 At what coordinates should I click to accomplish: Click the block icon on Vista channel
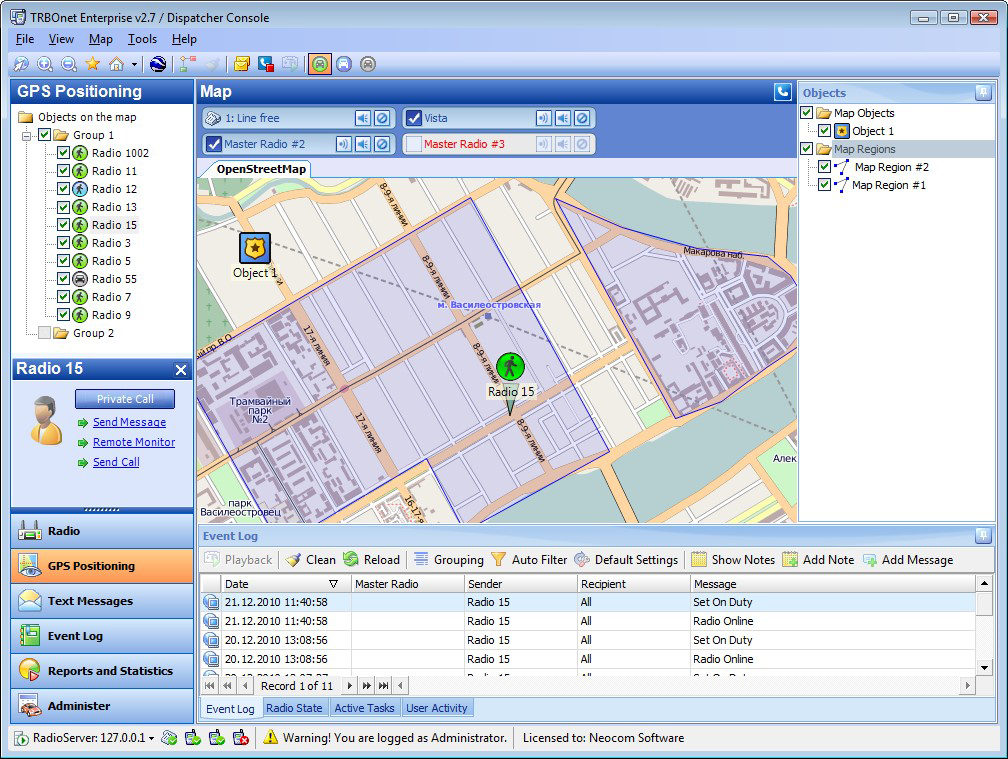[582, 118]
